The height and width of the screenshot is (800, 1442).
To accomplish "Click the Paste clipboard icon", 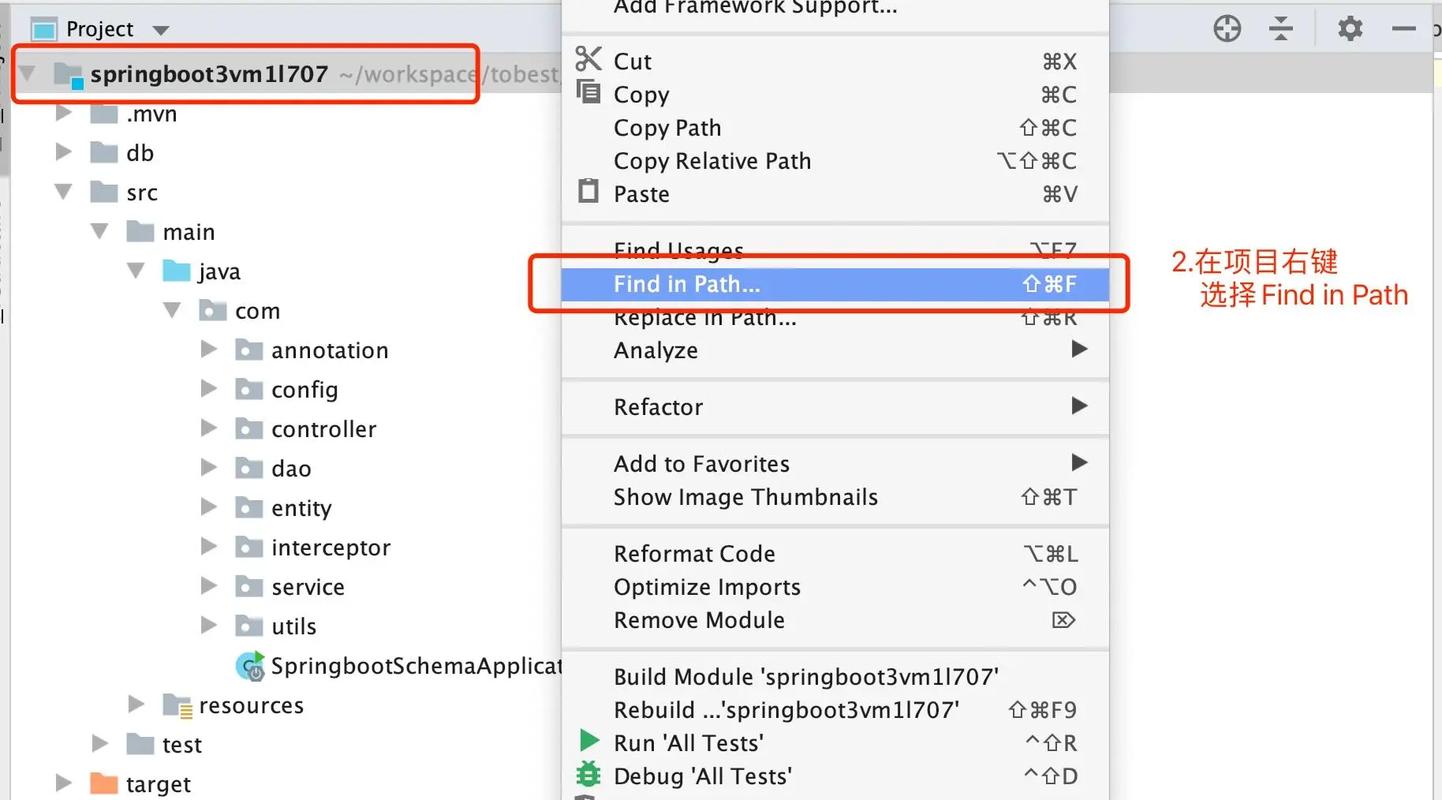I will click(587, 193).
